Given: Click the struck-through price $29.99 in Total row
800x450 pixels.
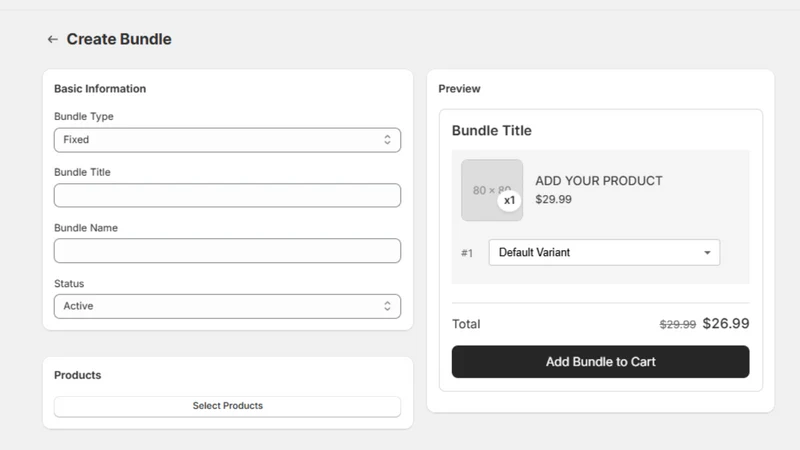Looking at the screenshot, I should 678,324.
